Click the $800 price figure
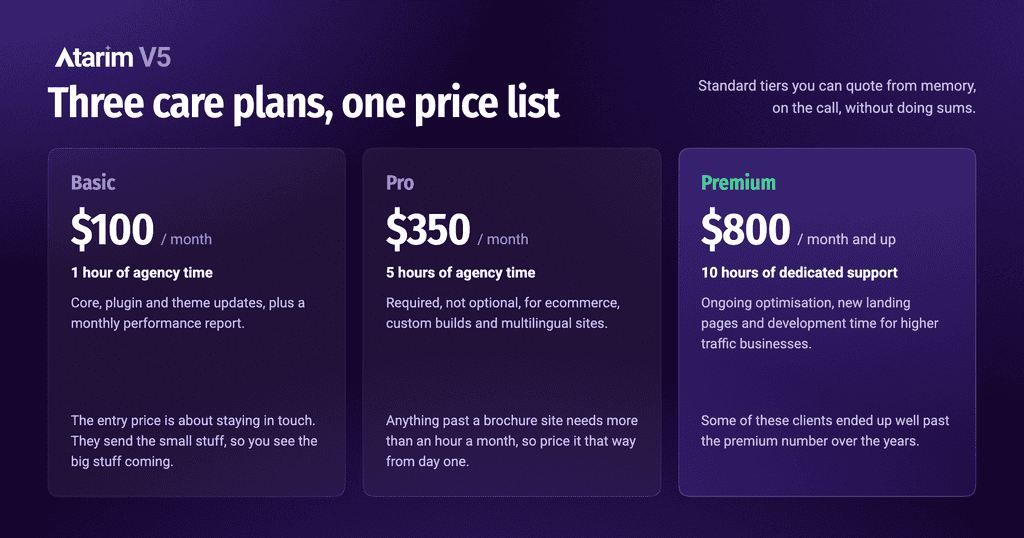The height and width of the screenshot is (538, 1024). 745,229
